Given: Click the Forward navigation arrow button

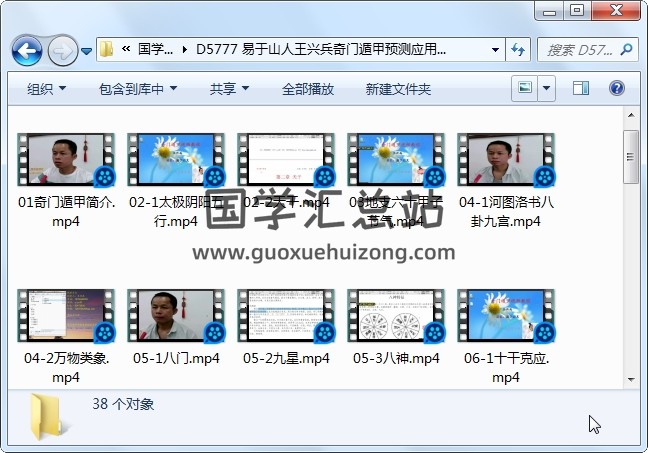Looking at the screenshot, I should [62, 49].
